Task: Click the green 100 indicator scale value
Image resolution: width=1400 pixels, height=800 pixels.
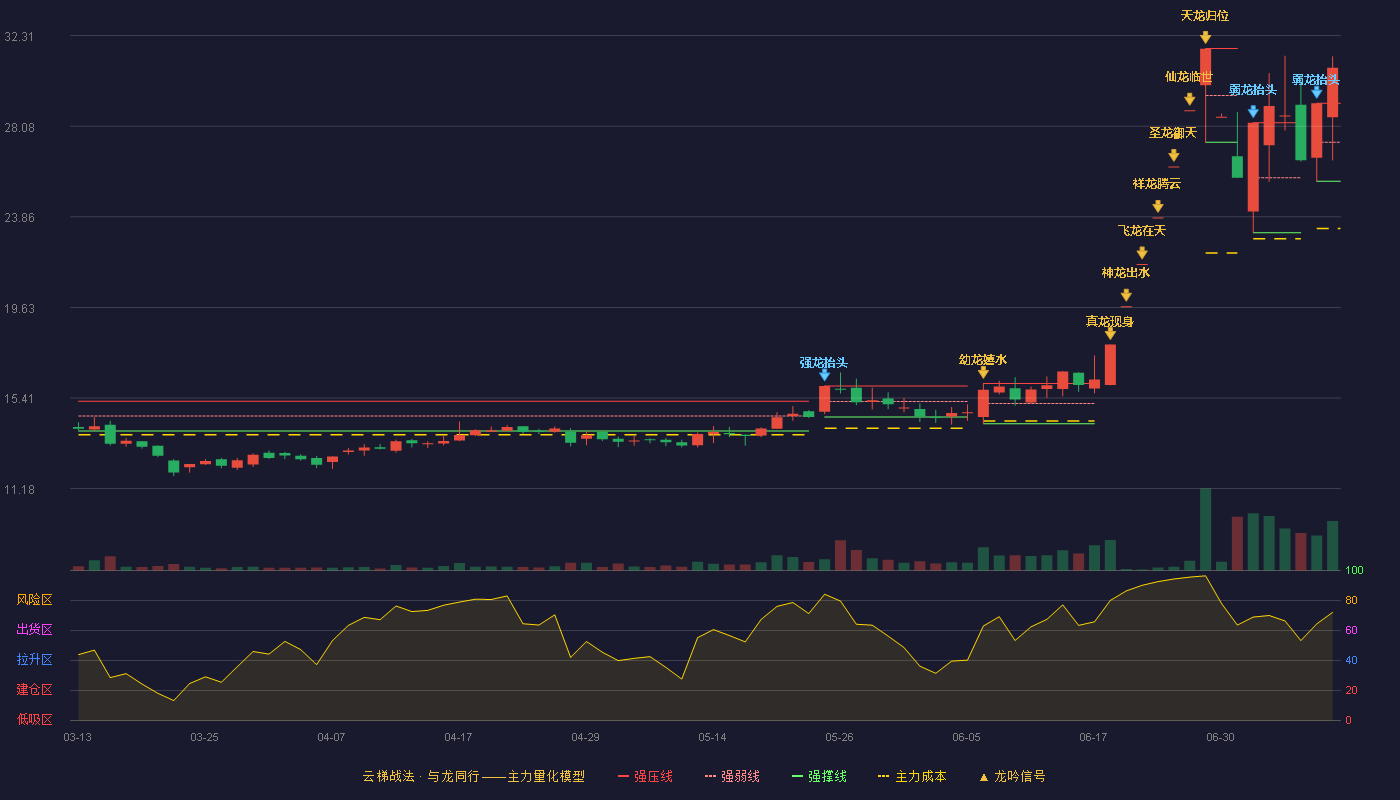Action: tap(1354, 571)
